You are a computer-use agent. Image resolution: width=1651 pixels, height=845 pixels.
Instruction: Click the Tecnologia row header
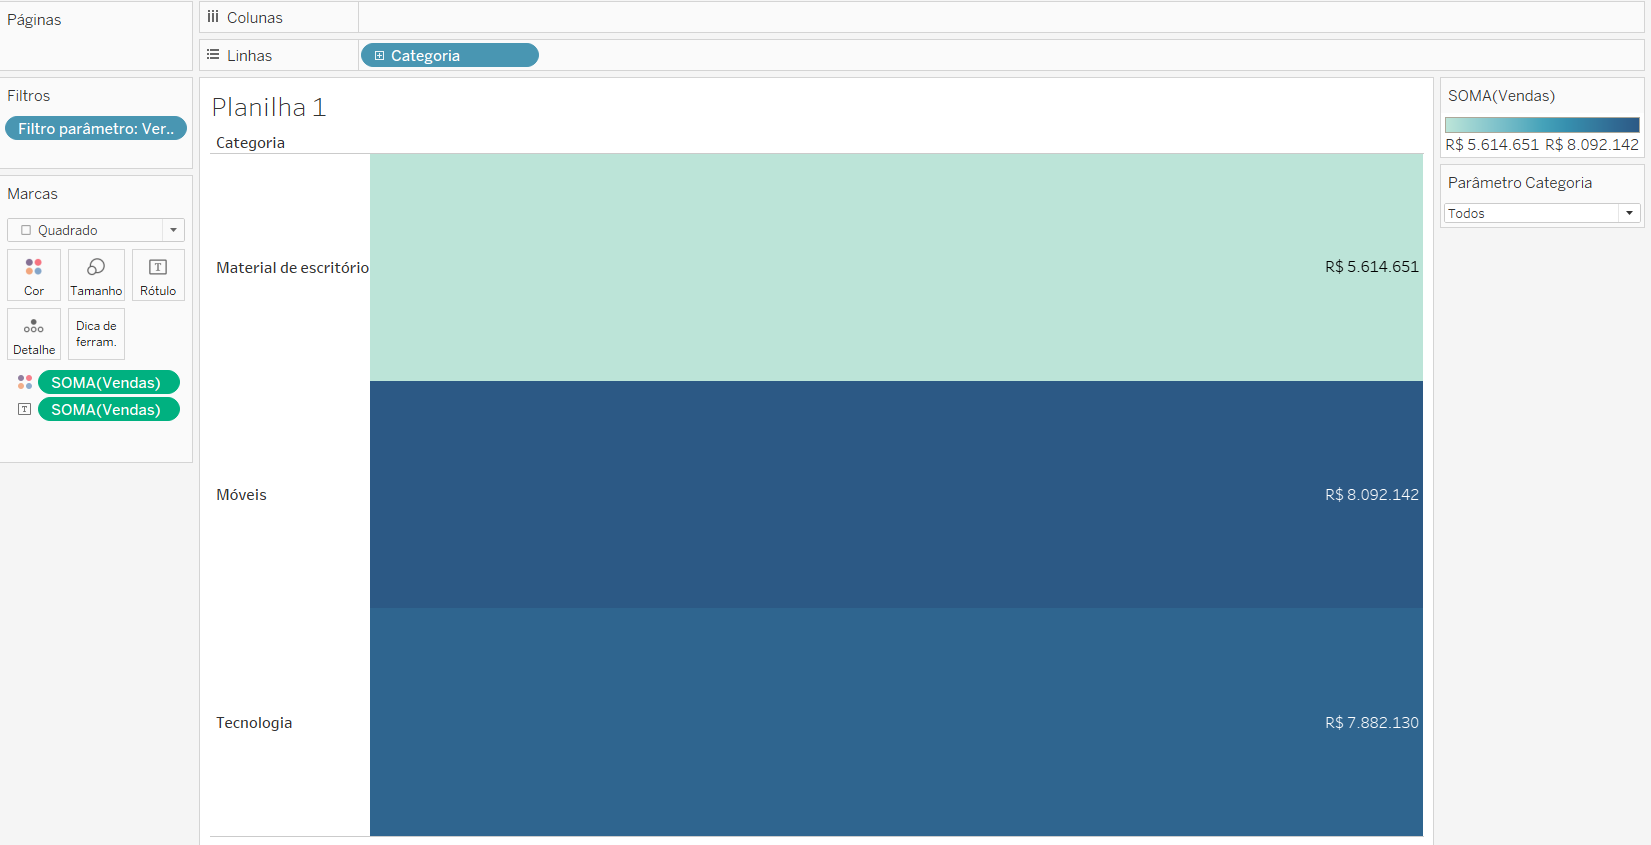254,722
